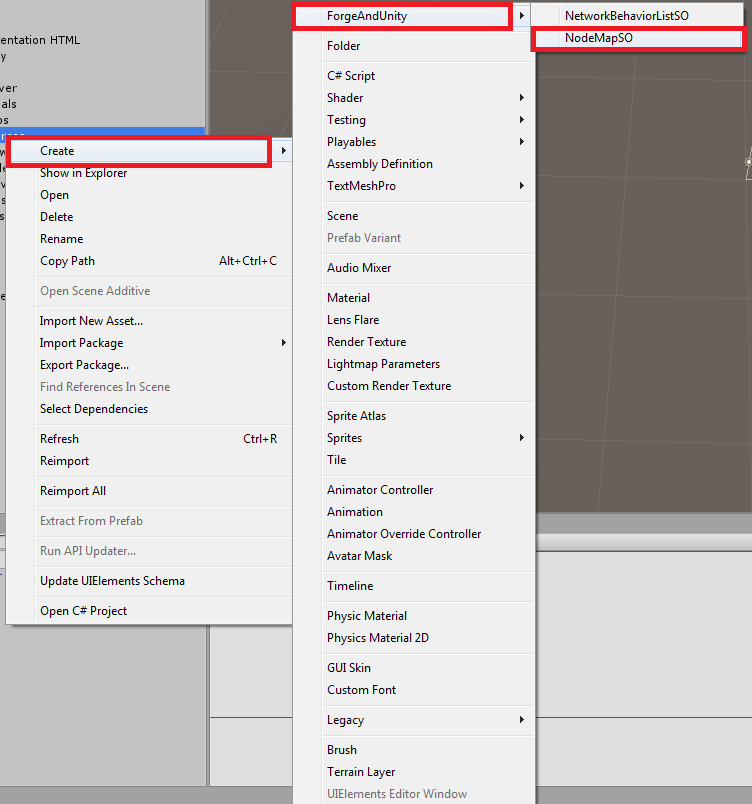Open the ForgeAndUnity submenu
This screenshot has height=804, width=752.
414,16
